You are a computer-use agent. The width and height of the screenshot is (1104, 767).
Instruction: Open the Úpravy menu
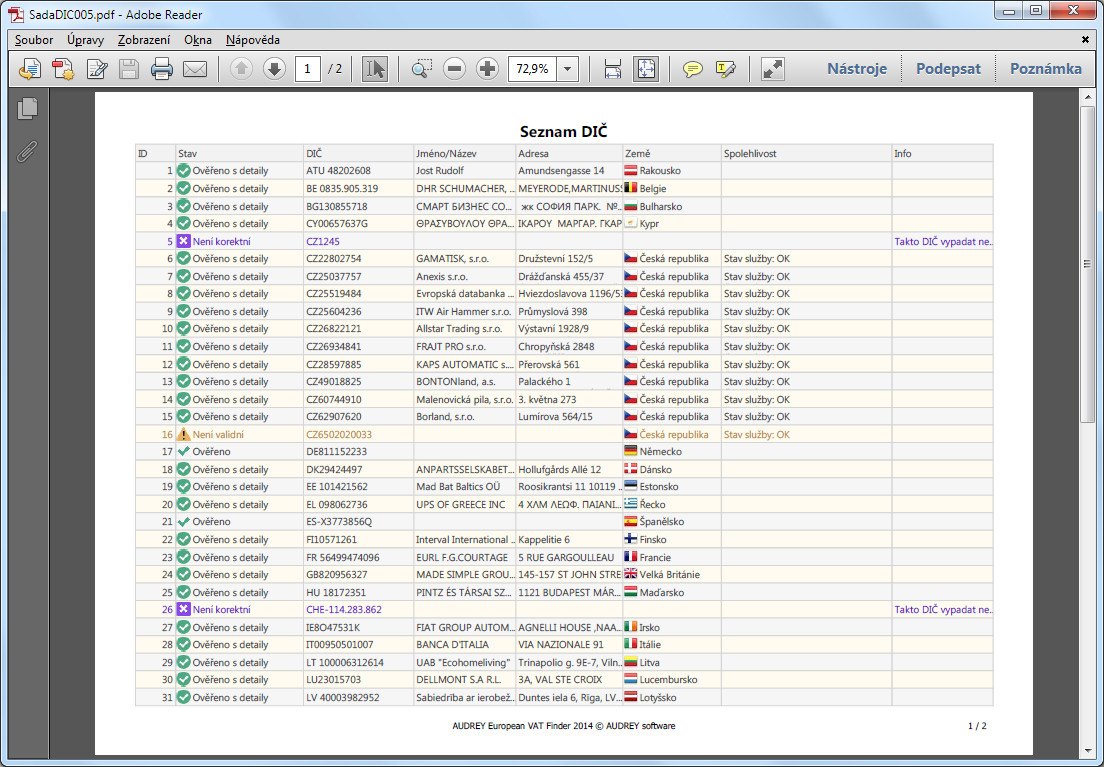[85, 40]
